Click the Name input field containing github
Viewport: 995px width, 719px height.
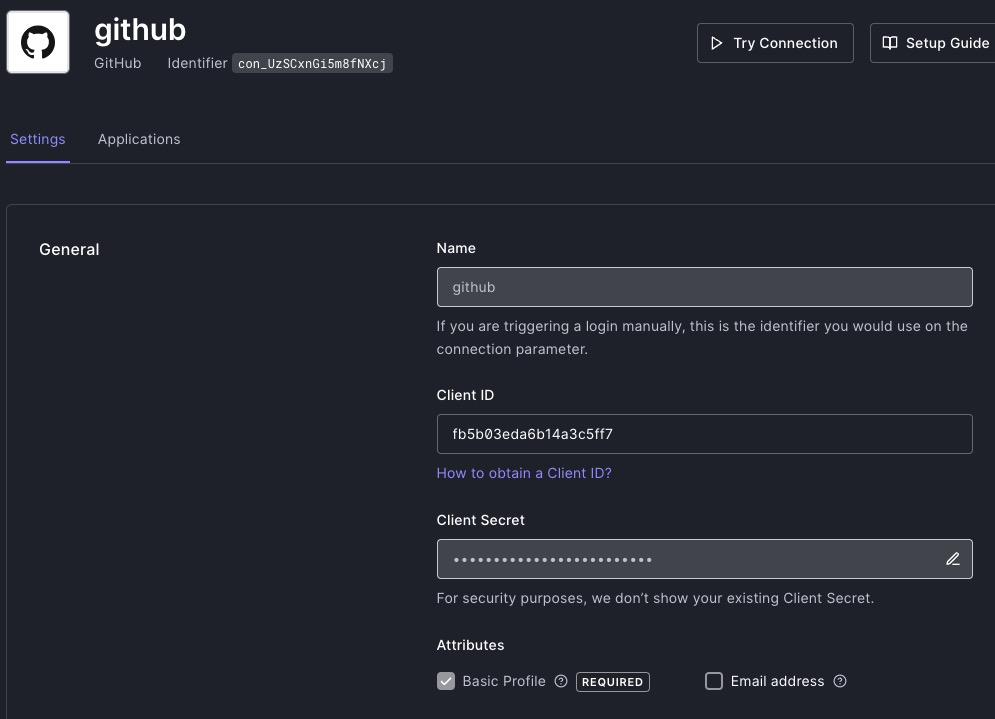point(704,287)
